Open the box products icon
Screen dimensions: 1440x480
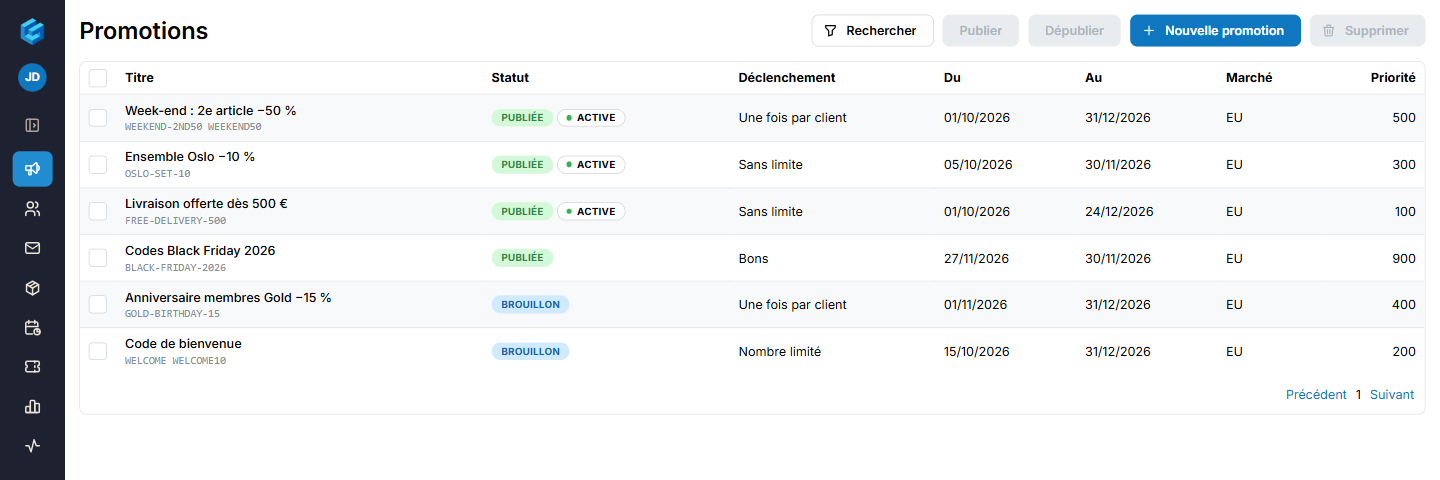(32, 288)
